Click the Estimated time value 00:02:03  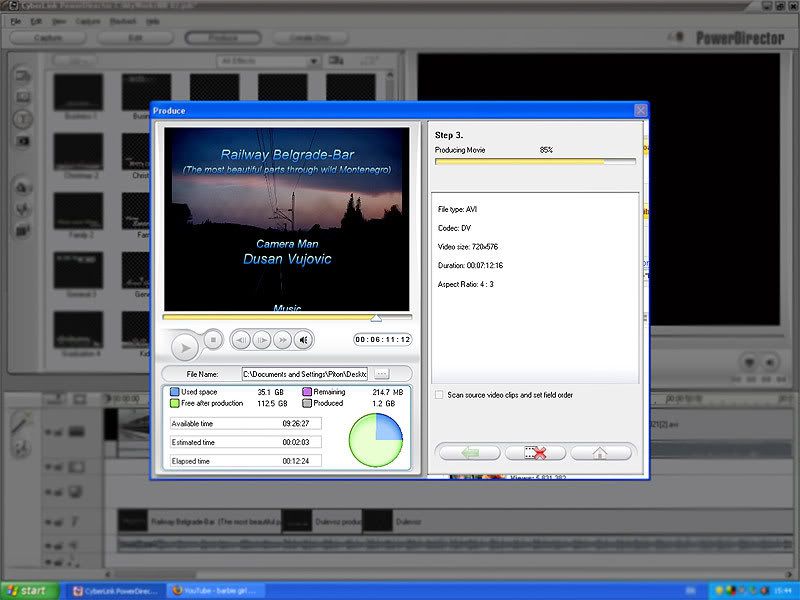tap(296, 442)
